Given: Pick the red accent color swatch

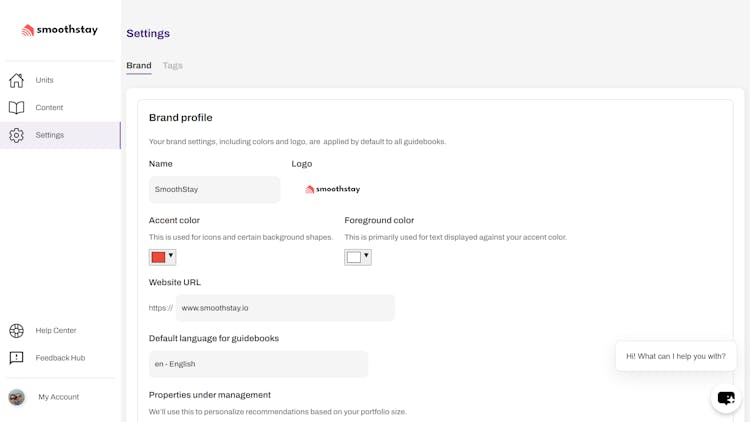Looking at the screenshot, I should [x=158, y=257].
